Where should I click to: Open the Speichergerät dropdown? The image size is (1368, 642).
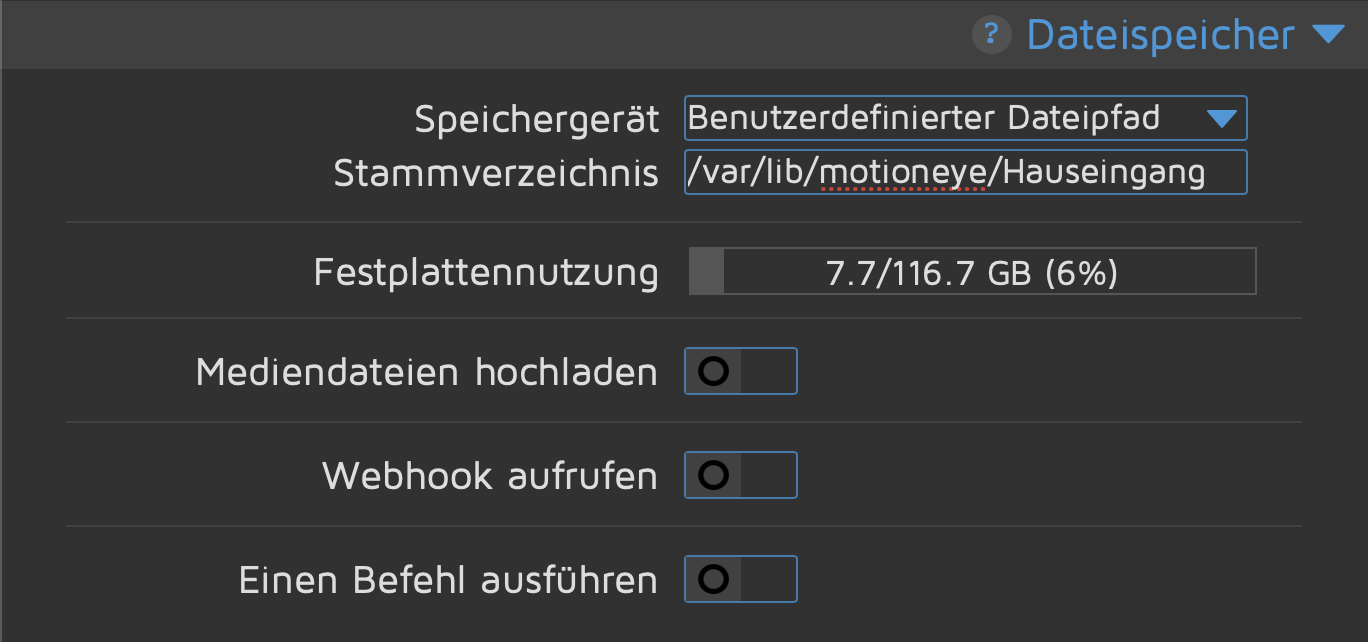point(965,118)
